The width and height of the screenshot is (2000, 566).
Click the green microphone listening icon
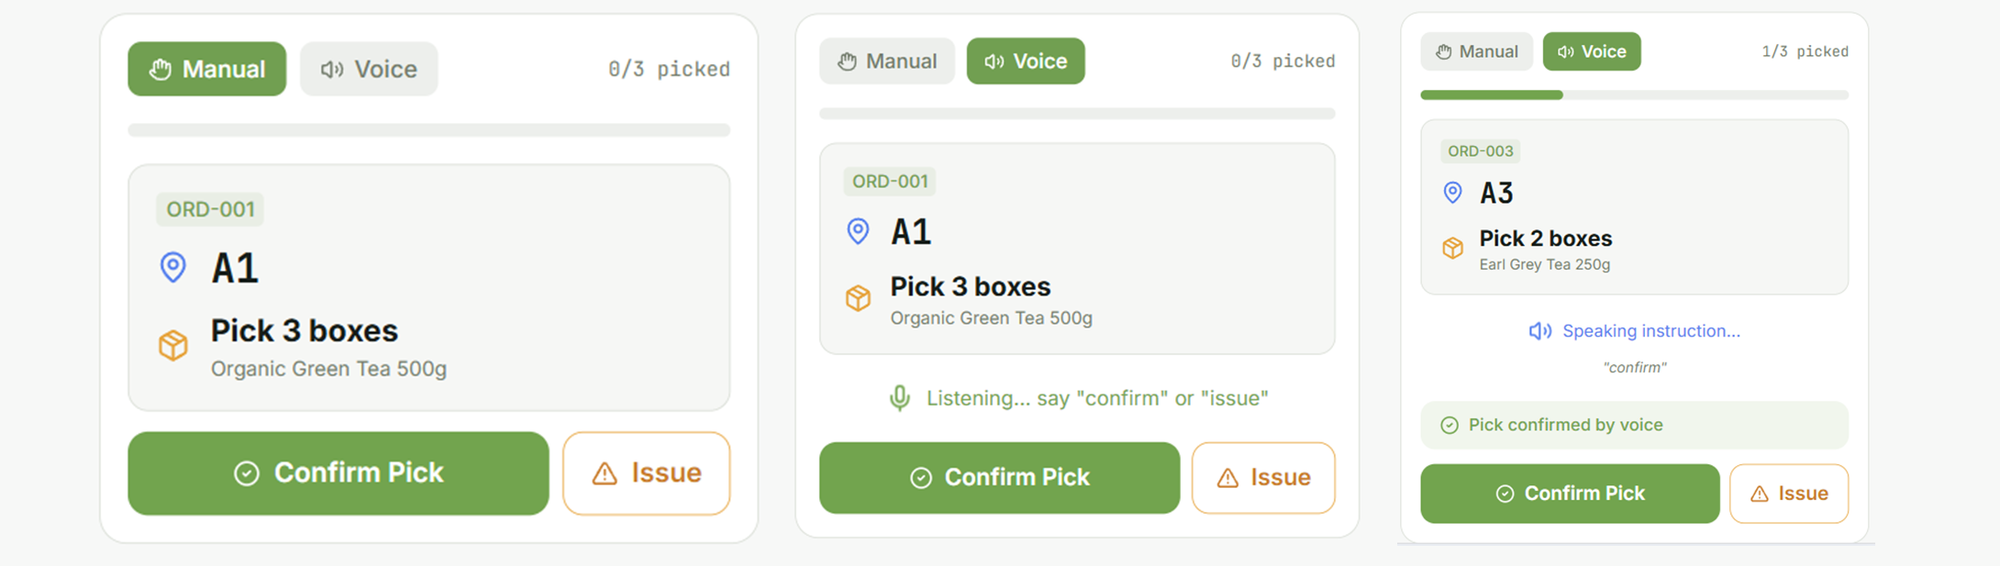tap(900, 398)
